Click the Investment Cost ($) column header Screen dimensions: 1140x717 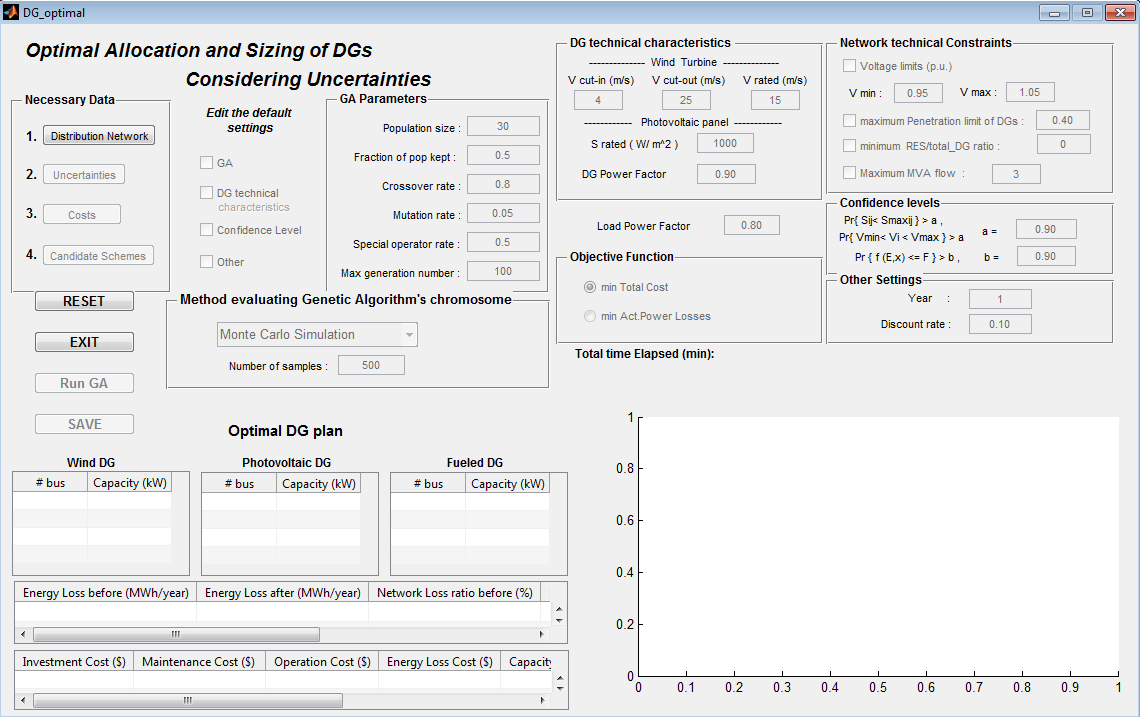point(74,662)
